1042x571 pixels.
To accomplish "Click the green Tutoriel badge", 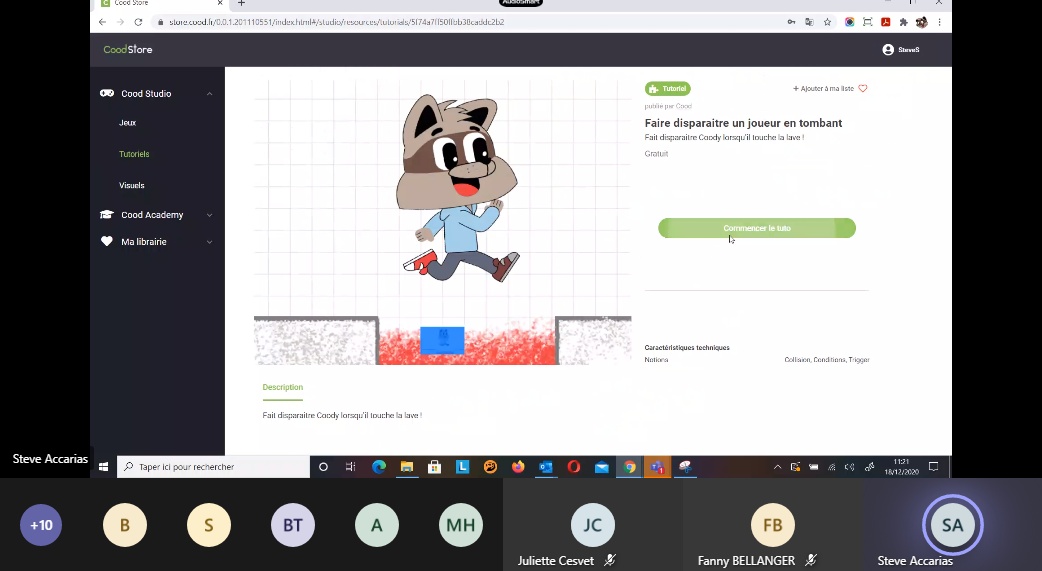I will (x=668, y=89).
